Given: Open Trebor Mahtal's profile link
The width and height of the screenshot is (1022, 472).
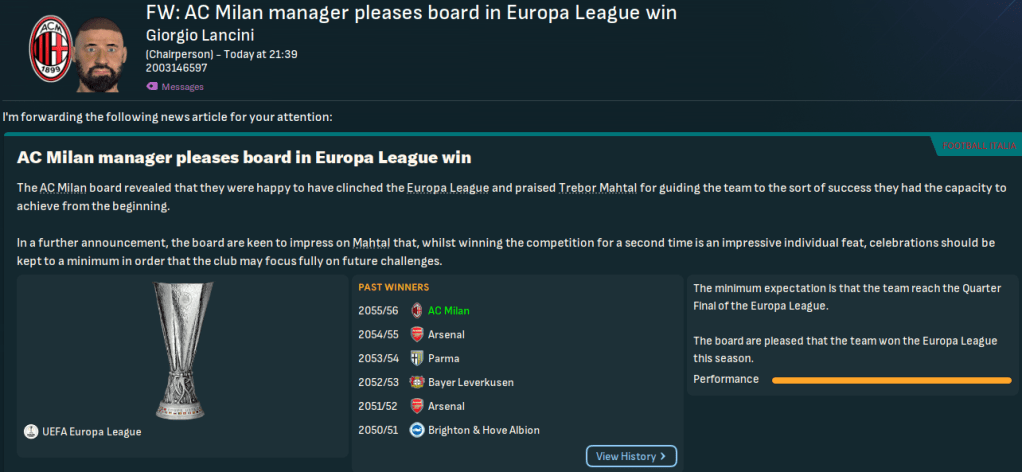Looking at the screenshot, I should pos(573,188).
